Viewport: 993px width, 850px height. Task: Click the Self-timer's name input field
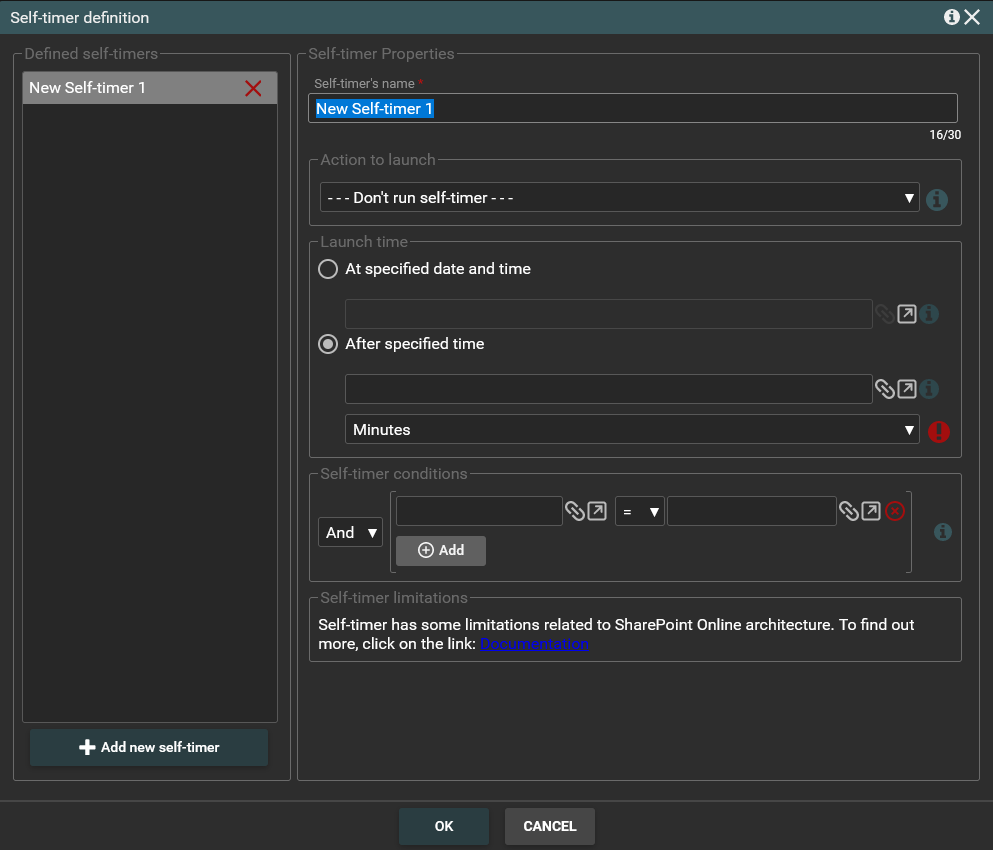click(x=632, y=108)
